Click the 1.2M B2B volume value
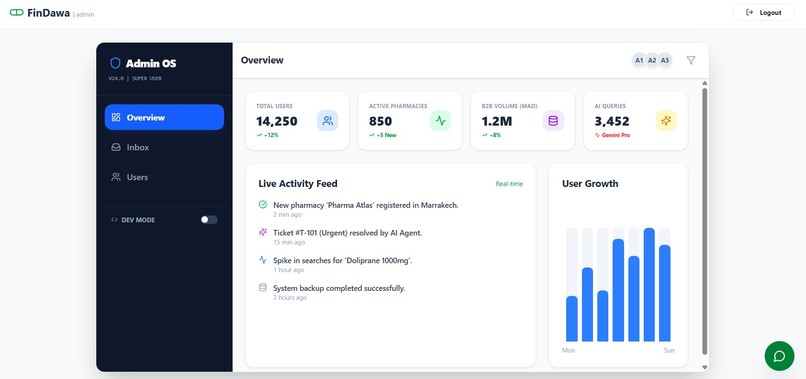 click(x=497, y=121)
